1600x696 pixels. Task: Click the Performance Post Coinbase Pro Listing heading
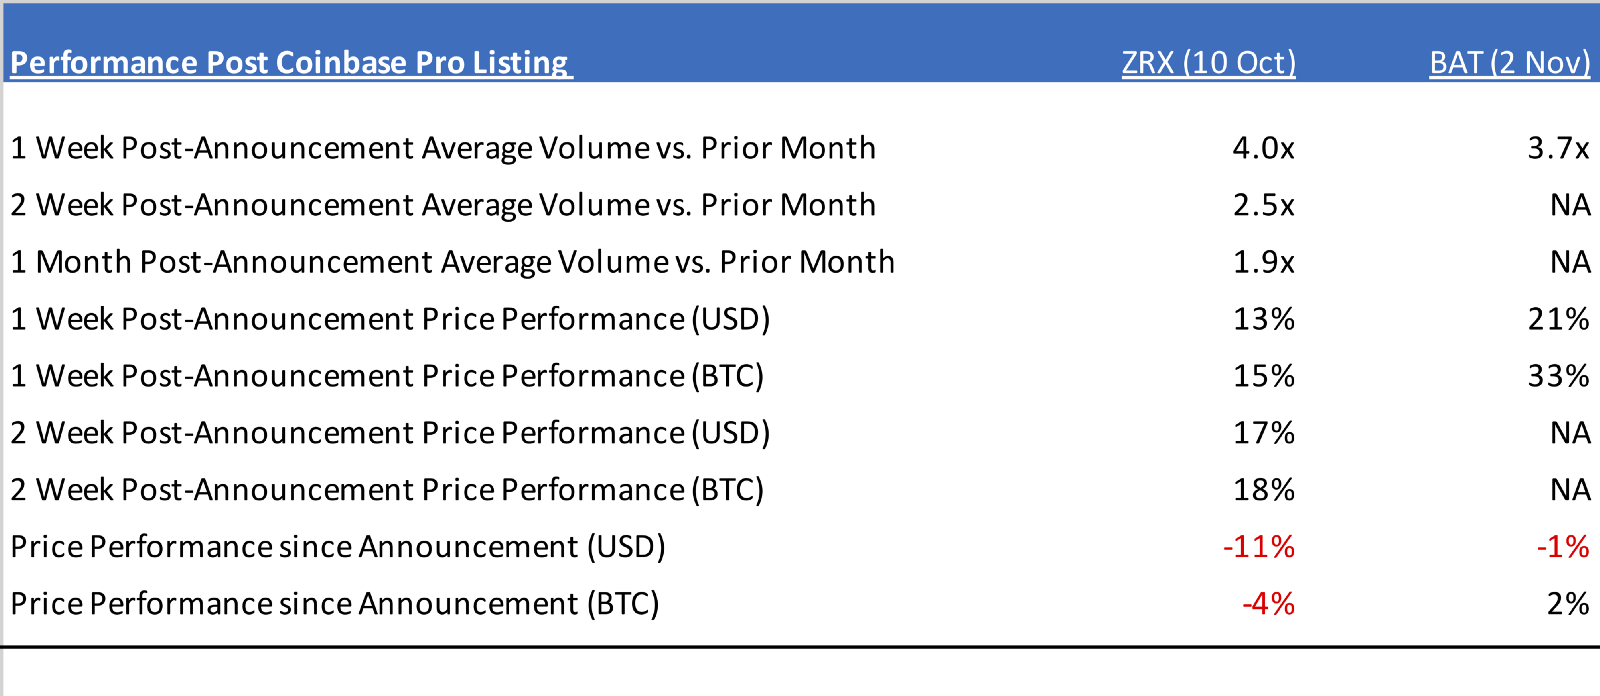(290, 62)
